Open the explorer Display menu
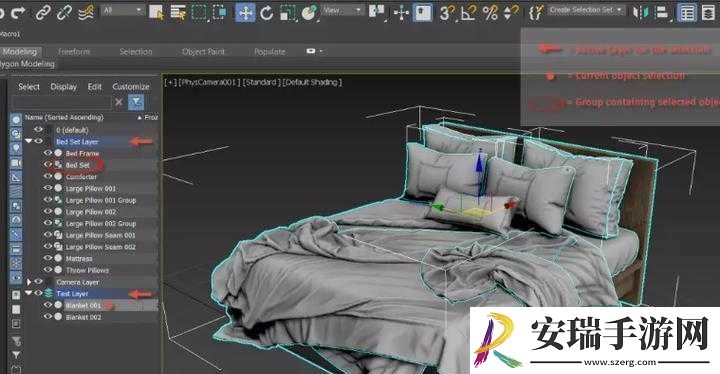The height and width of the screenshot is (374, 720). pyautogui.click(x=63, y=86)
